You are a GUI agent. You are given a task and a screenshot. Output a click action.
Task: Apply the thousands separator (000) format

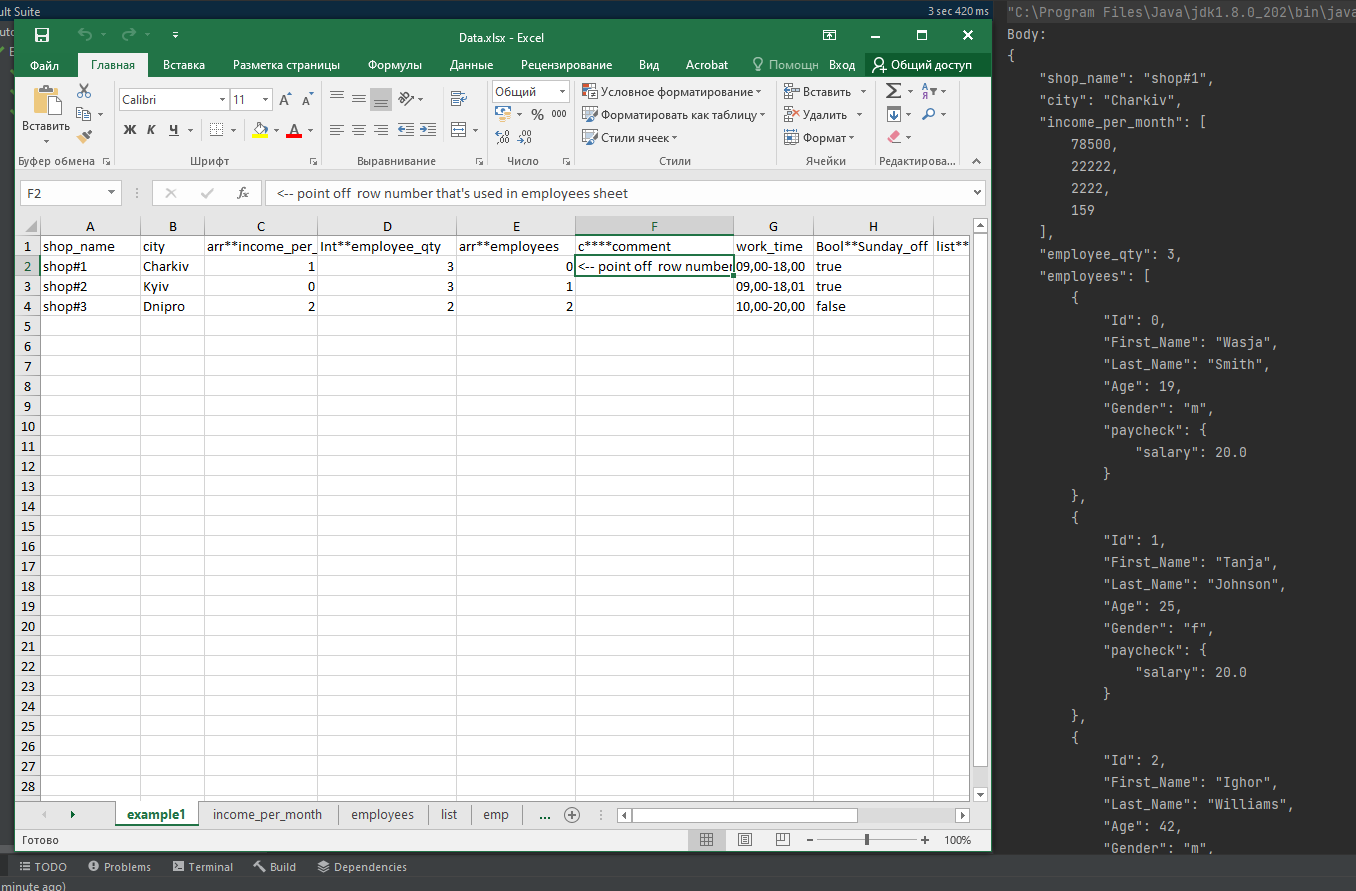(x=559, y=114)
